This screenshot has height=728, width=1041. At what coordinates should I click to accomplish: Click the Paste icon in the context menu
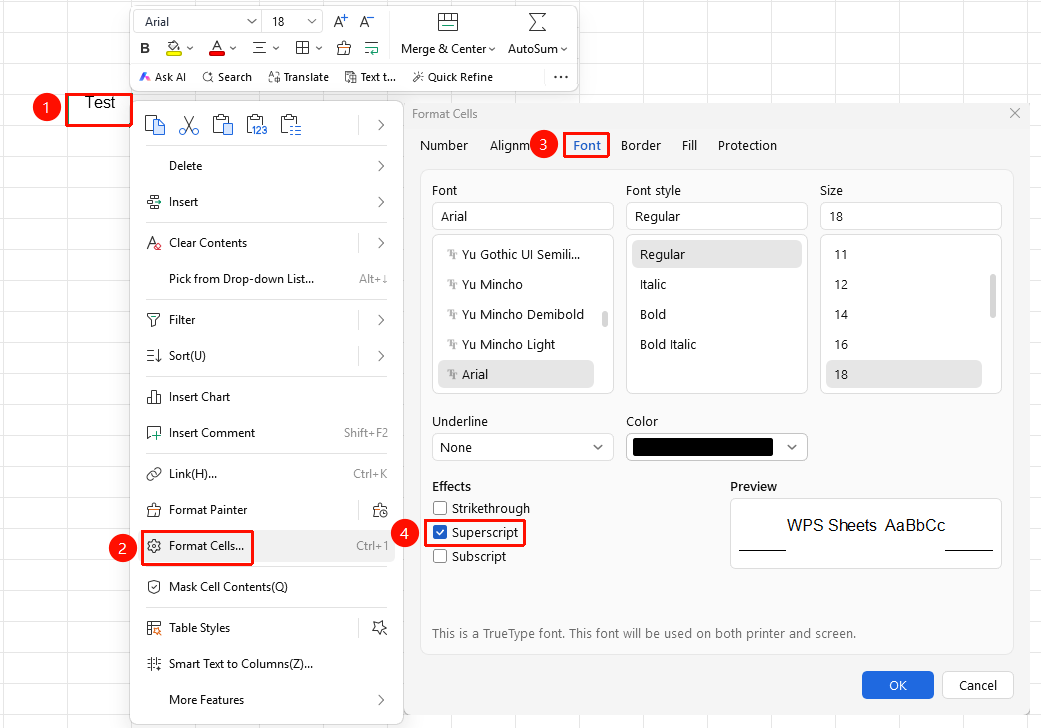coord(222,125)
